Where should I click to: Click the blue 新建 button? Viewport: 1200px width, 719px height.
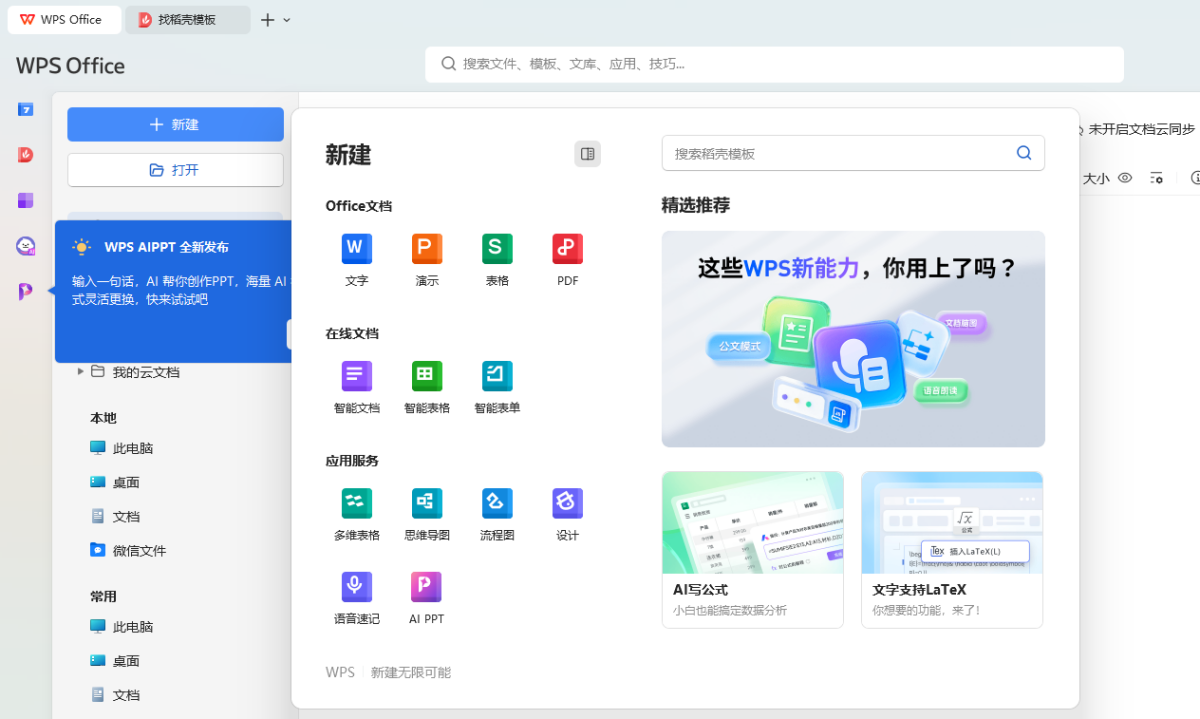pyautogui.click(x=175, y=124)
